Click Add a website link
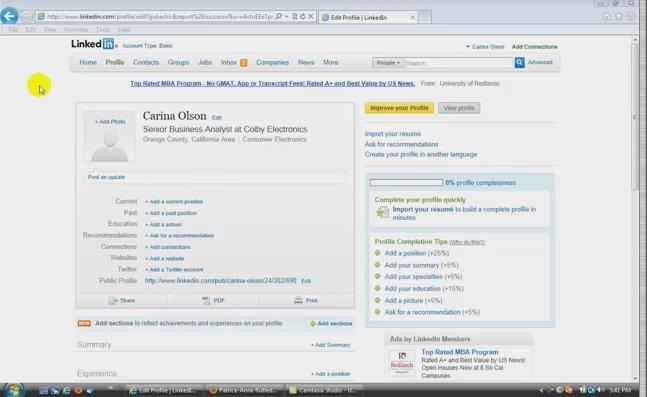The height and width of the screenshot is (397, 647). (165, 259)
